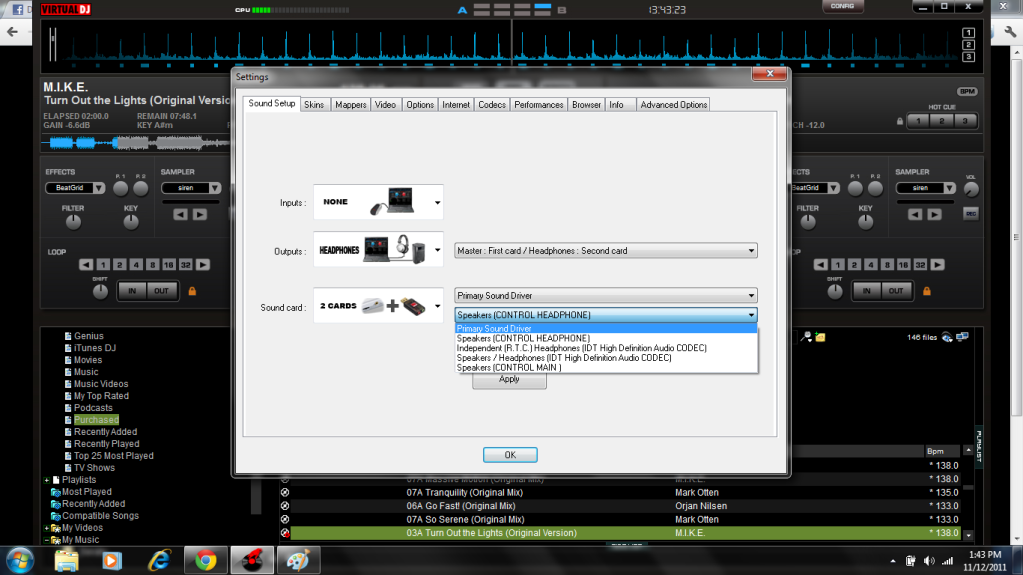Trigger right deck hot cue 3
The width and height of the screenshot is (1023, 575).
coord(966,121)
